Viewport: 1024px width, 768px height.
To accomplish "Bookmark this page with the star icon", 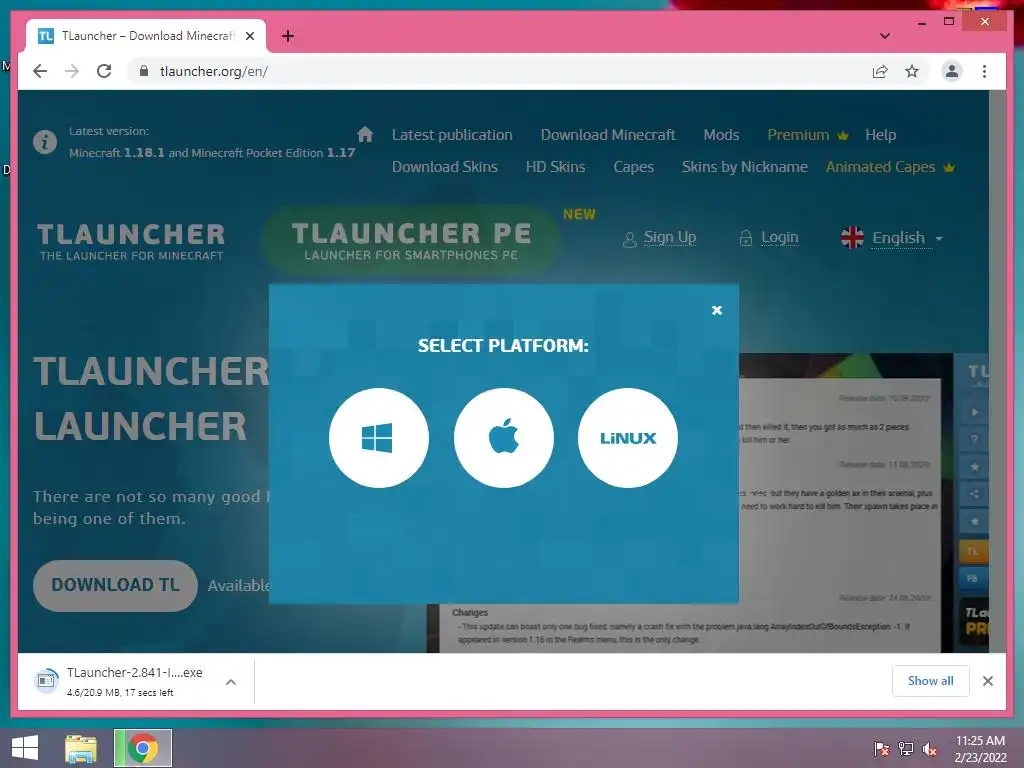I will (x=912, y=71).
